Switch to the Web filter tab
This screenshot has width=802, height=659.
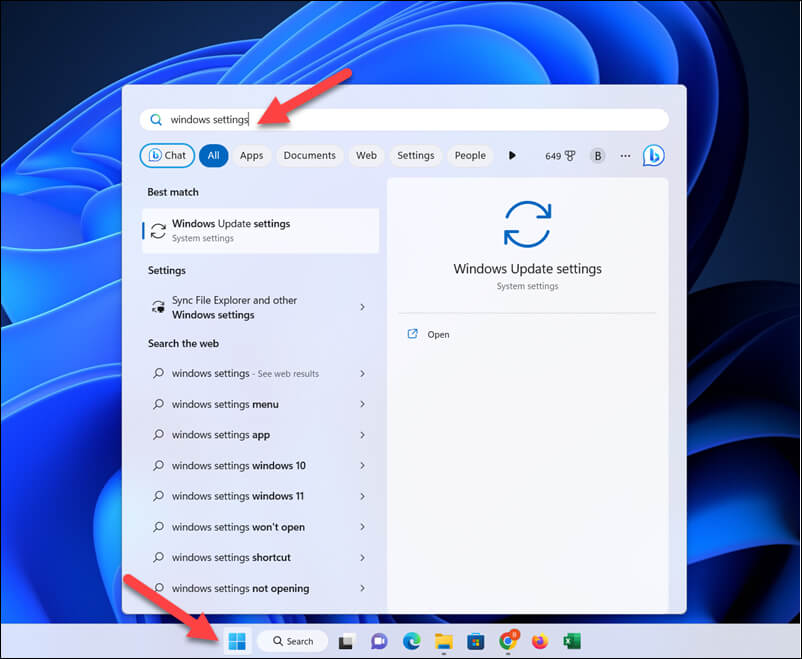point(366,156)
